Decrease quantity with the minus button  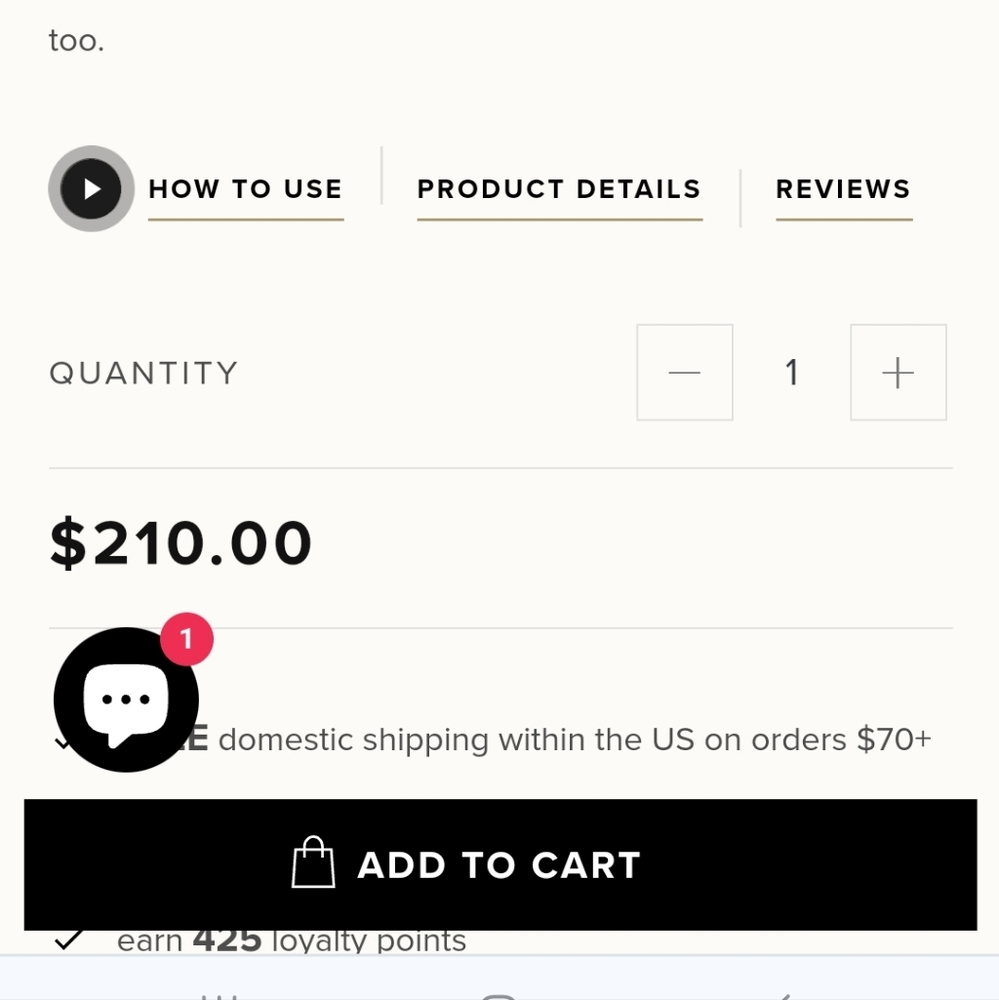coord(684,372)
